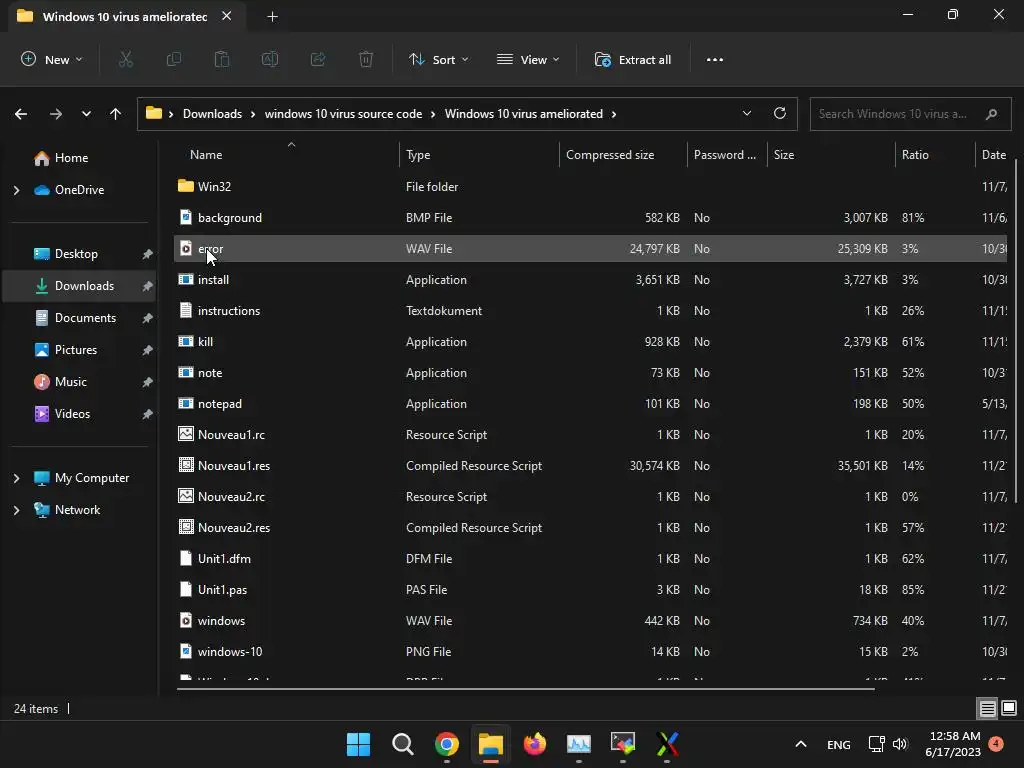Open the See more three-dots menu
The height and width of the screenshot is (768, 1024).
click(x=714, y=59)
